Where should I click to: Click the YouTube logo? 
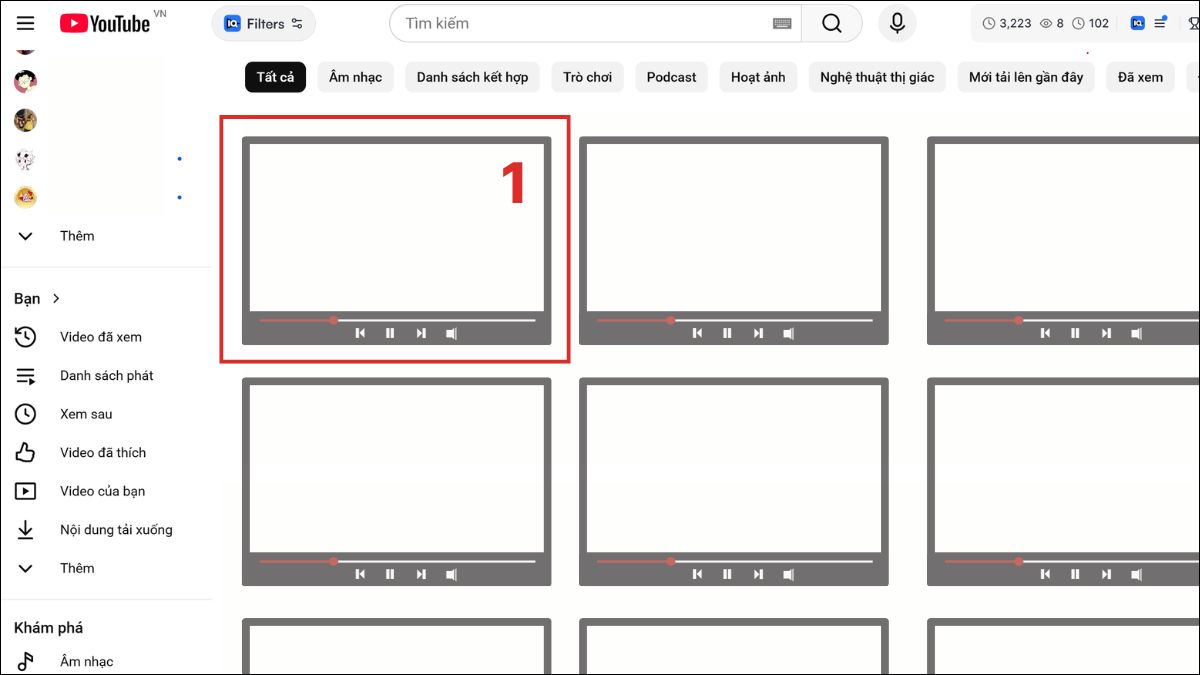105,23
